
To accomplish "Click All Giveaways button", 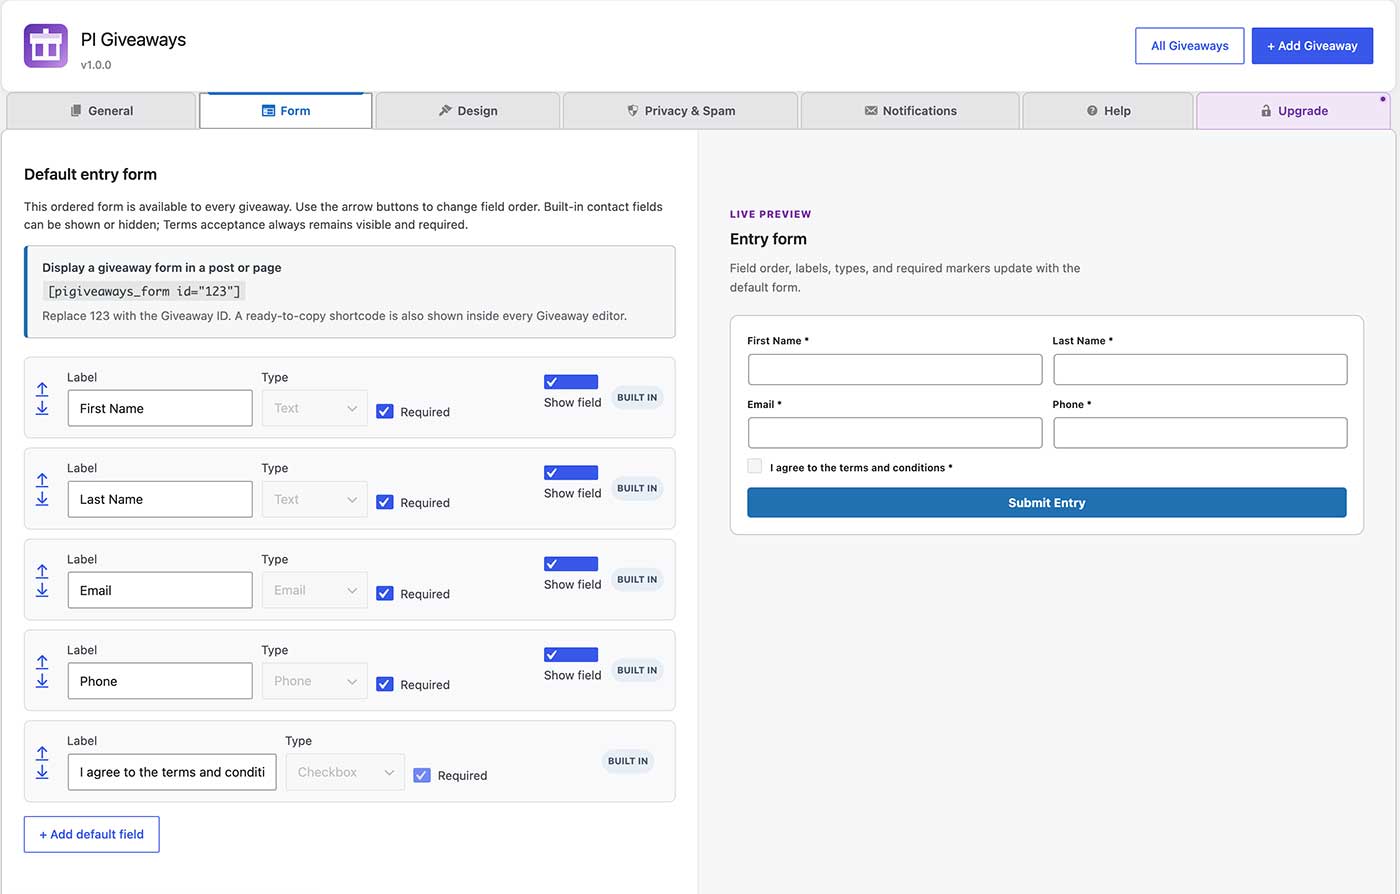I will (x=1190, y=46).
